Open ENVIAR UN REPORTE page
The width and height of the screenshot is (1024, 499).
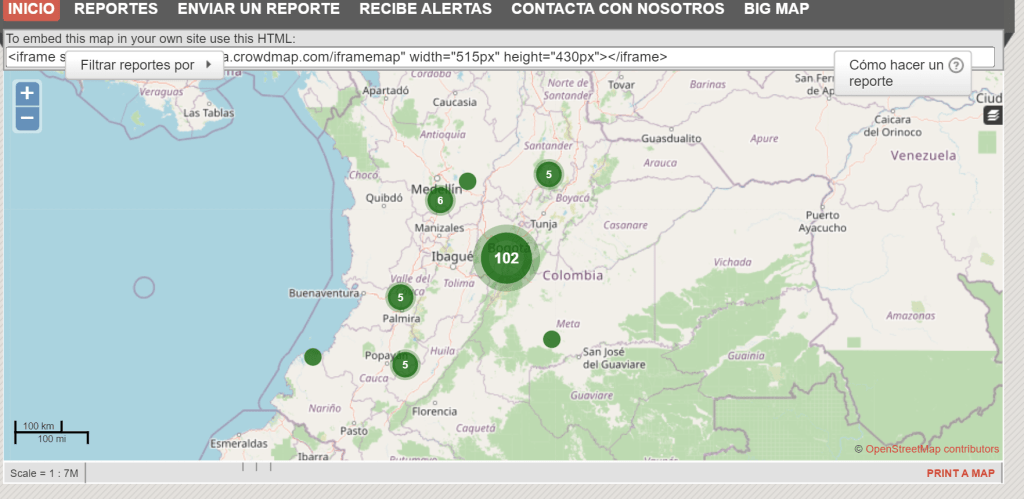pyautogui.click(x=258, y=9)
